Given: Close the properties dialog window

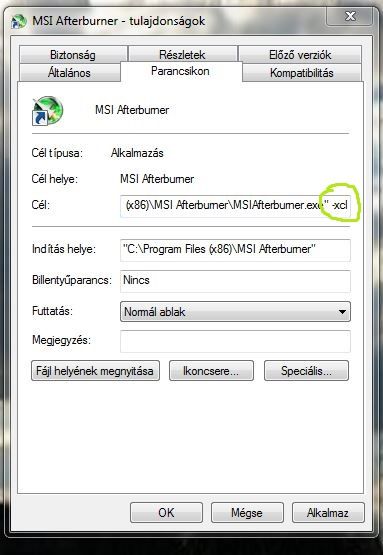Looking at the screenshot, I should click(x=350, y=16).
